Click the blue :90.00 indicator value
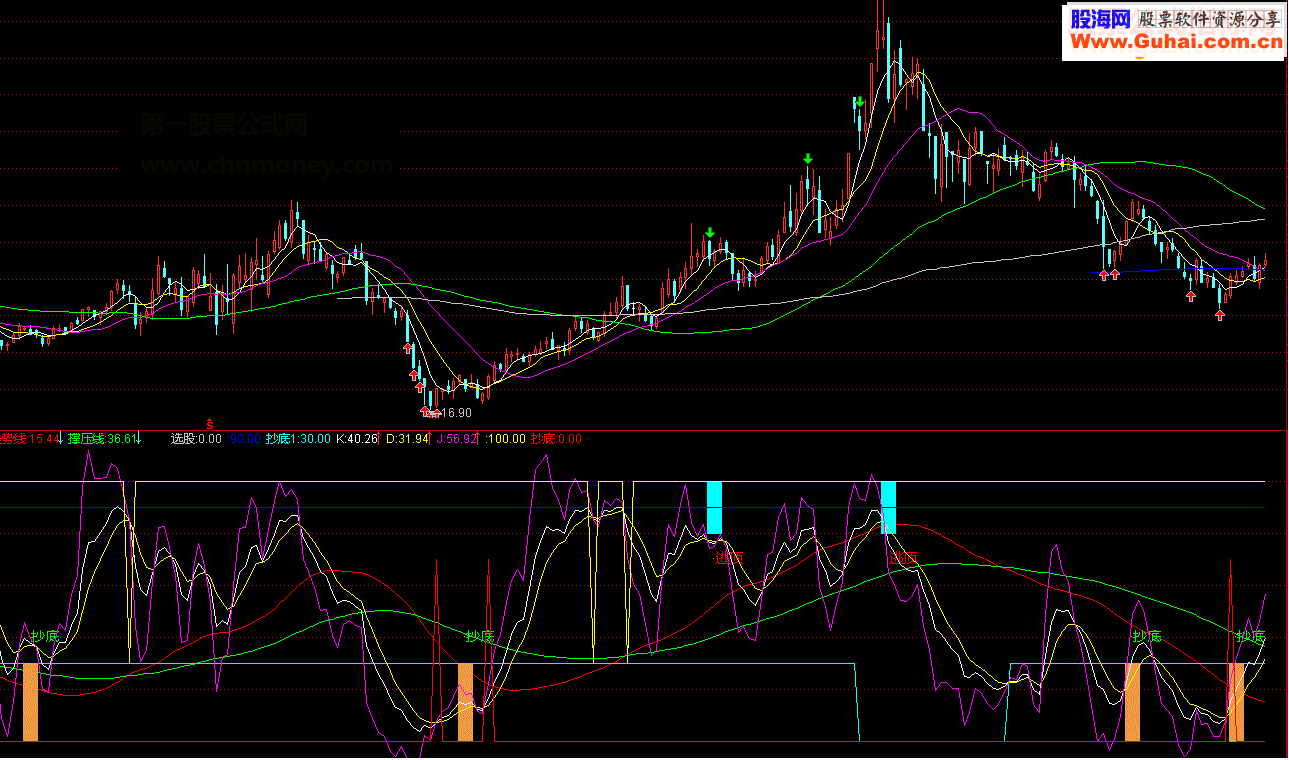This screenshot has width=1289, height=760. (243, 438)
